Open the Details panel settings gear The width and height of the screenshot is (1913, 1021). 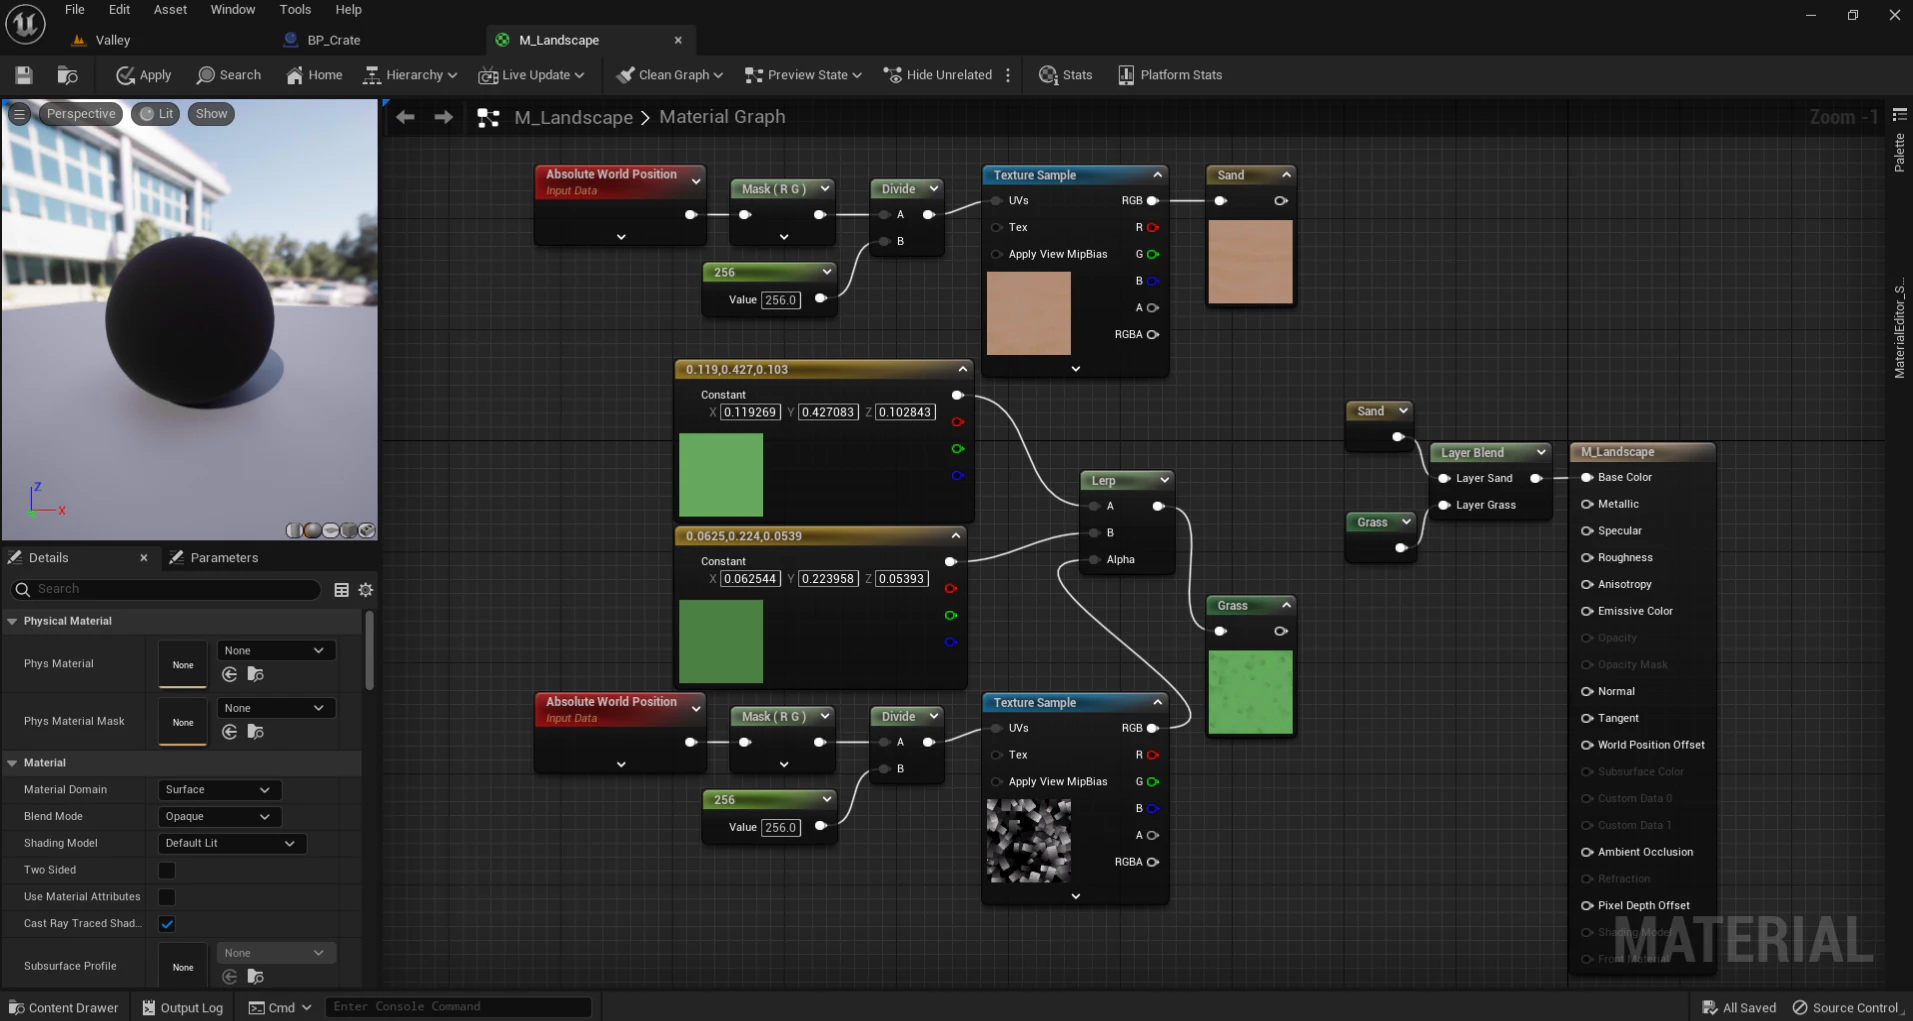(x=366, y=590)
